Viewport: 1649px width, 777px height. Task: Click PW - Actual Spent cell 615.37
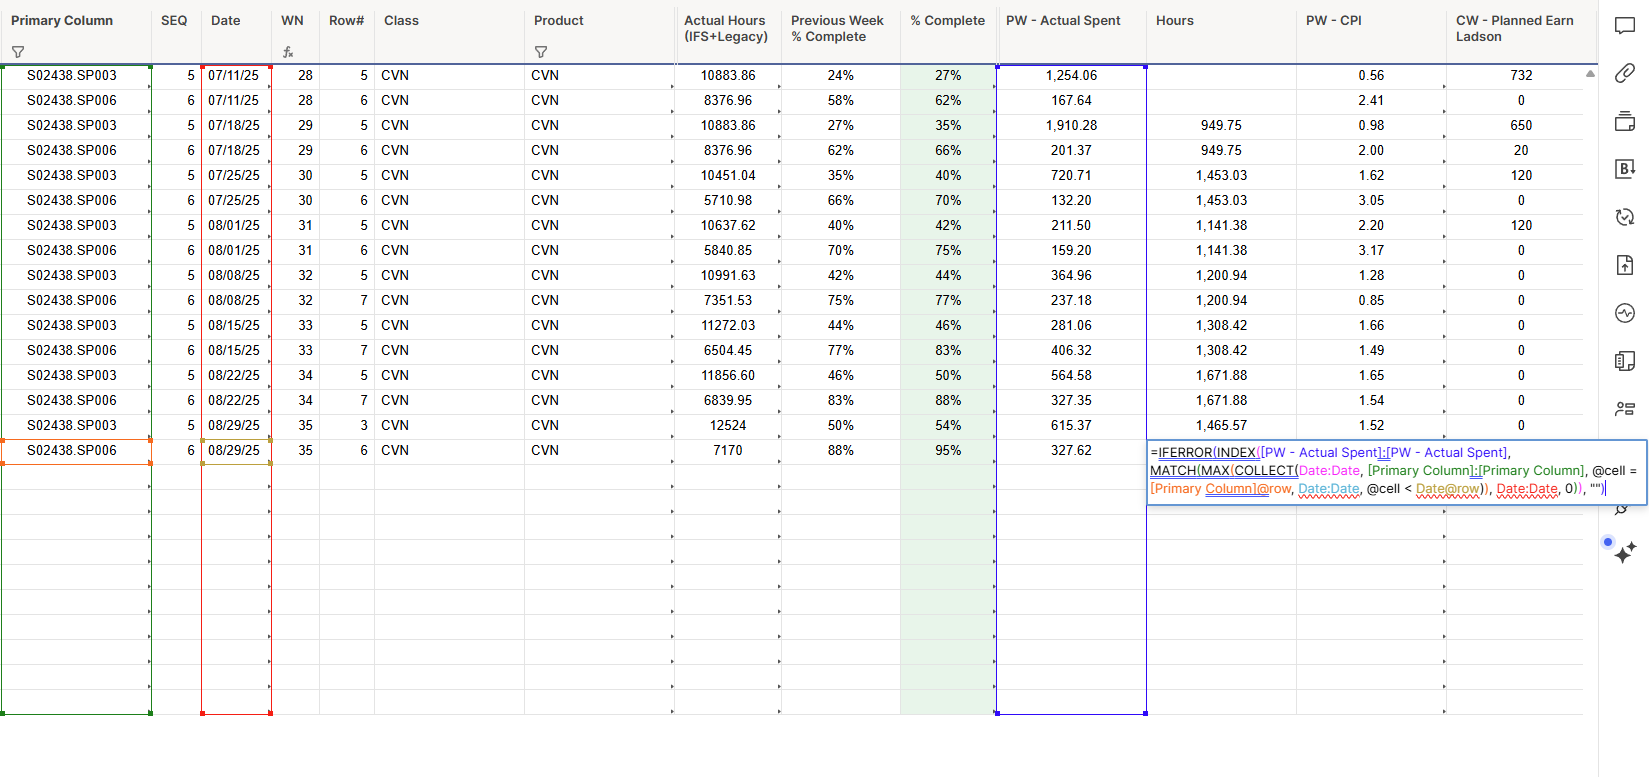pos(1071,426)
